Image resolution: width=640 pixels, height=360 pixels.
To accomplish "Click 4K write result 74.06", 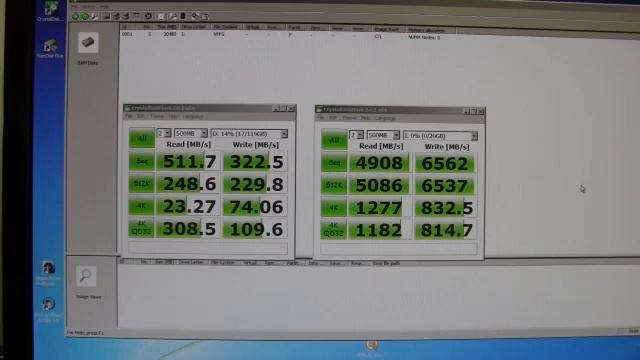I will pos(256,207).
